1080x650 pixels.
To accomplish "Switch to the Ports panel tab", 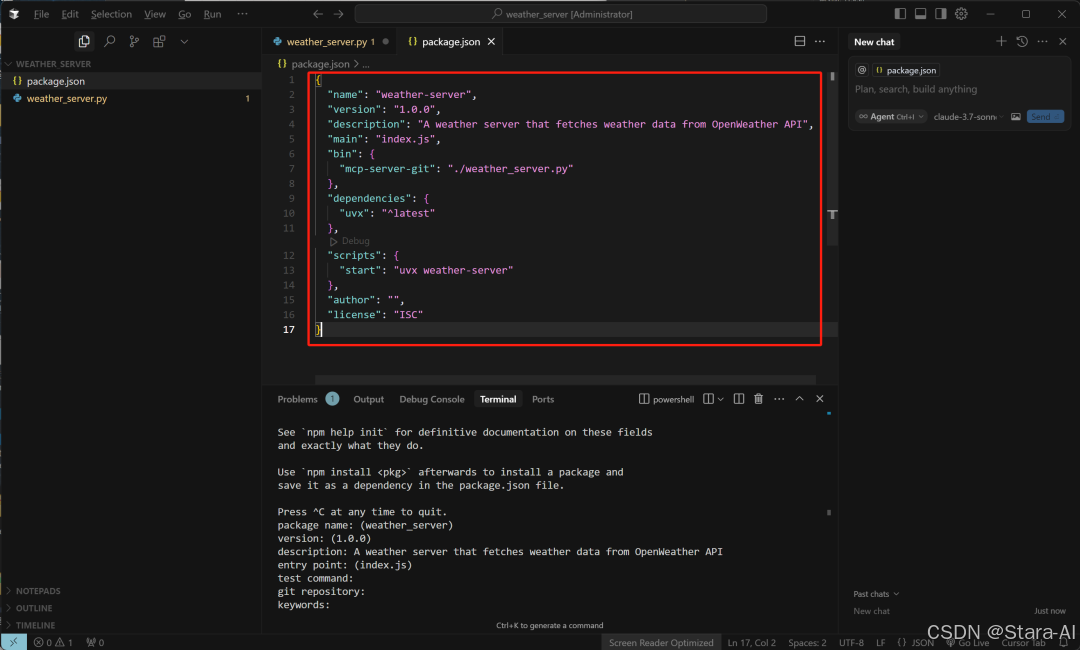I will [543, 399].
